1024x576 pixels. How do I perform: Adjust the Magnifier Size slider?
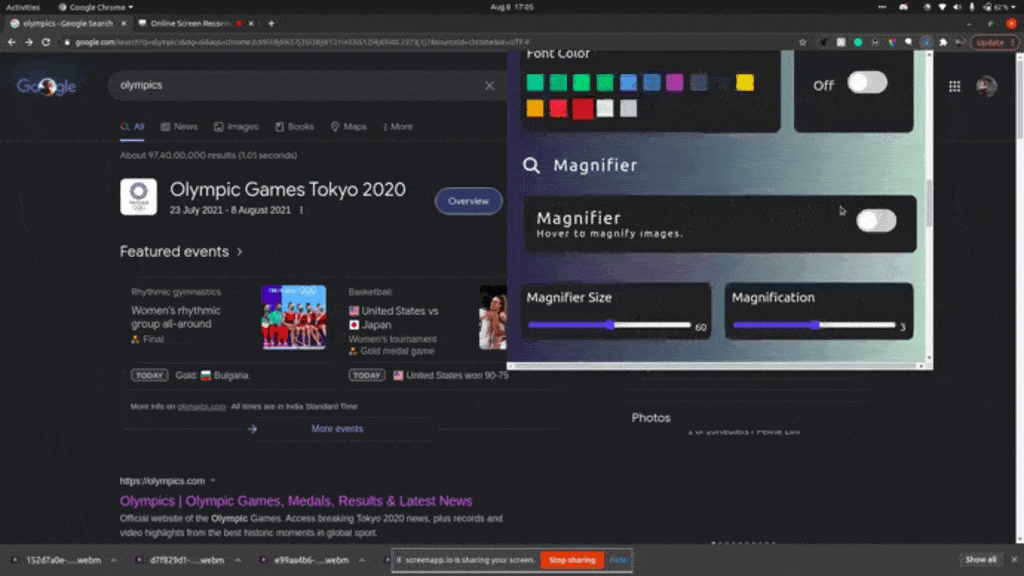(x=609, y=325)
